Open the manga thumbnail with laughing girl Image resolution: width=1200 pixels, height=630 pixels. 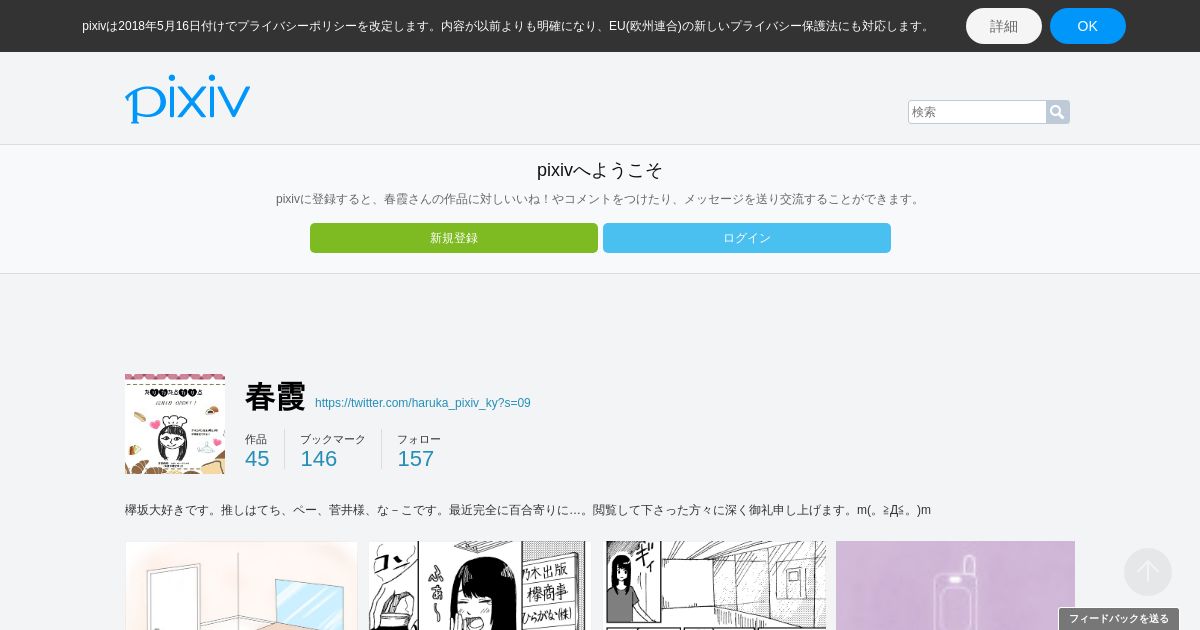(480, 586)
